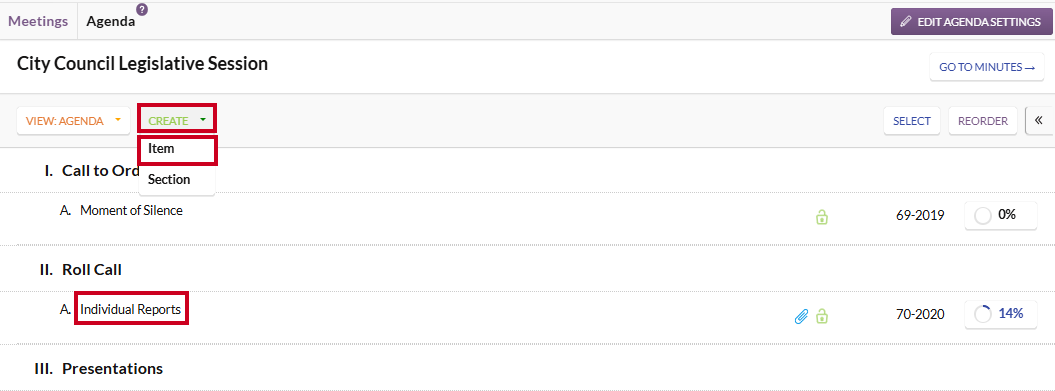Viewport: 1055px width, 391px height.
Task: Open the Individual Reports agenda item
Action: (131, 310)
